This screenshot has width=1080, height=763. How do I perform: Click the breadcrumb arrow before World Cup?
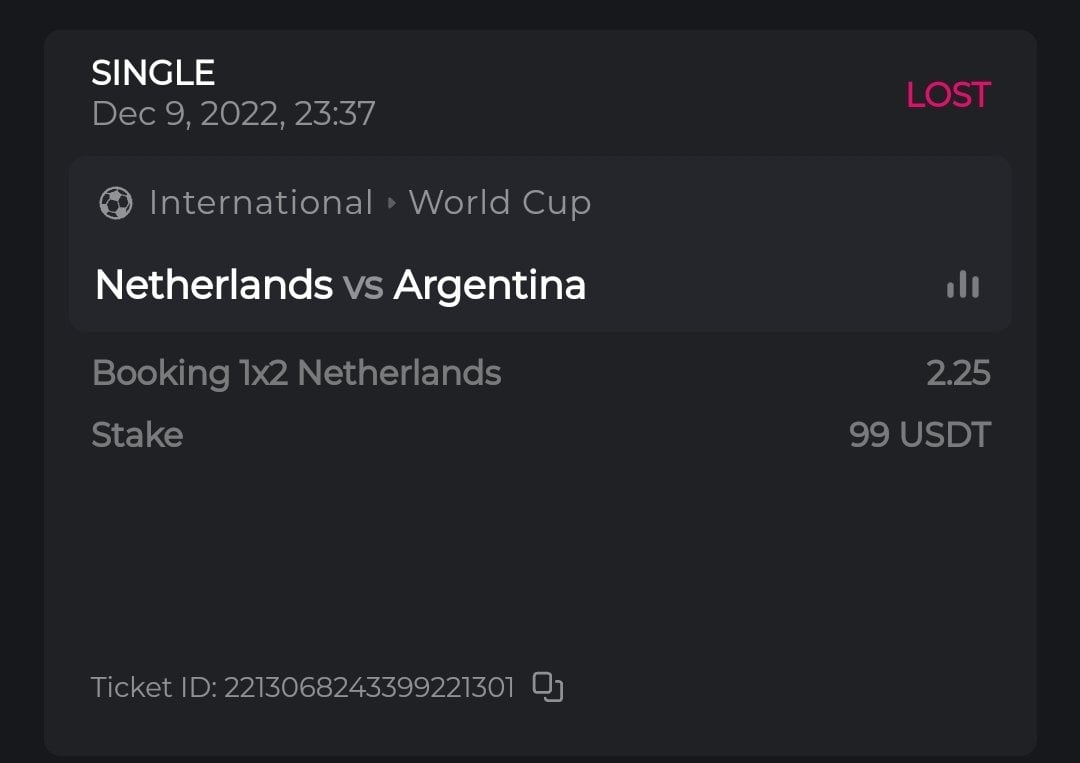(x=391, y=203)
